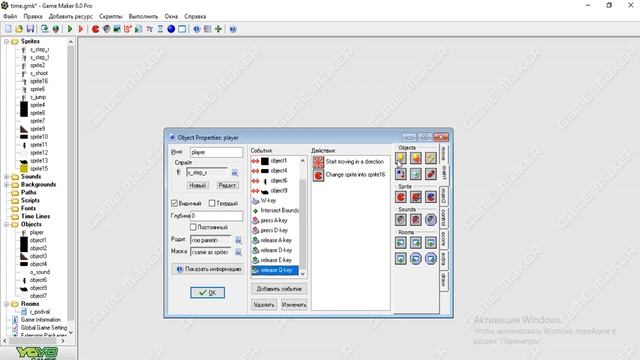Image resolution: width=640 pixels, height=360 pixels.
Task: Open the Добавить ресурс menu
Action: click(x=71, y=16)
